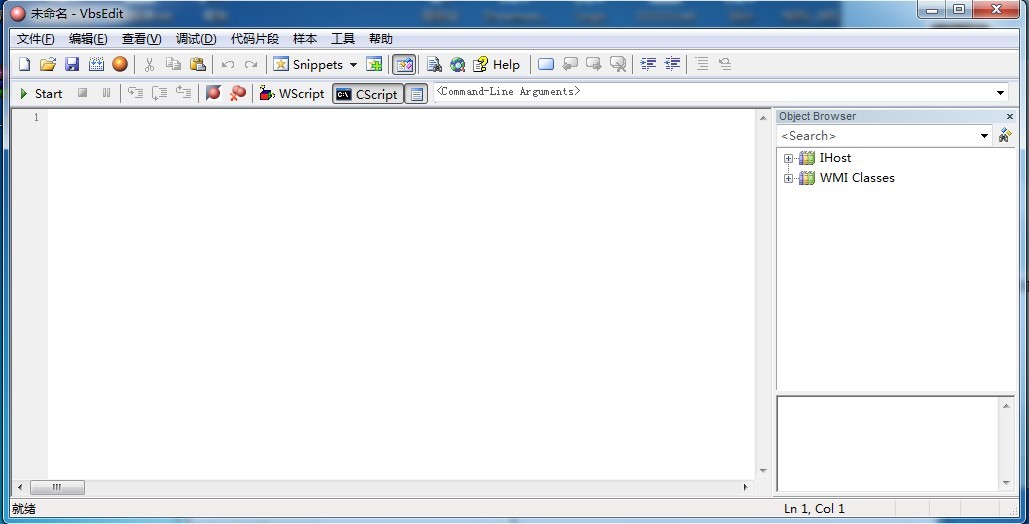Open the 调试(D) menu

(196, 39)
